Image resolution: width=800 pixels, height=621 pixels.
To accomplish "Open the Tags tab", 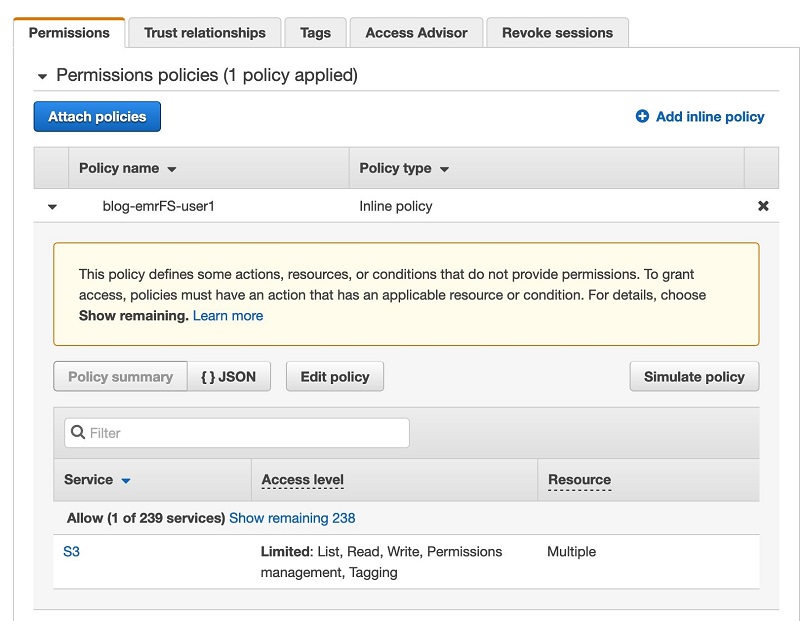I will click(315, 33).
